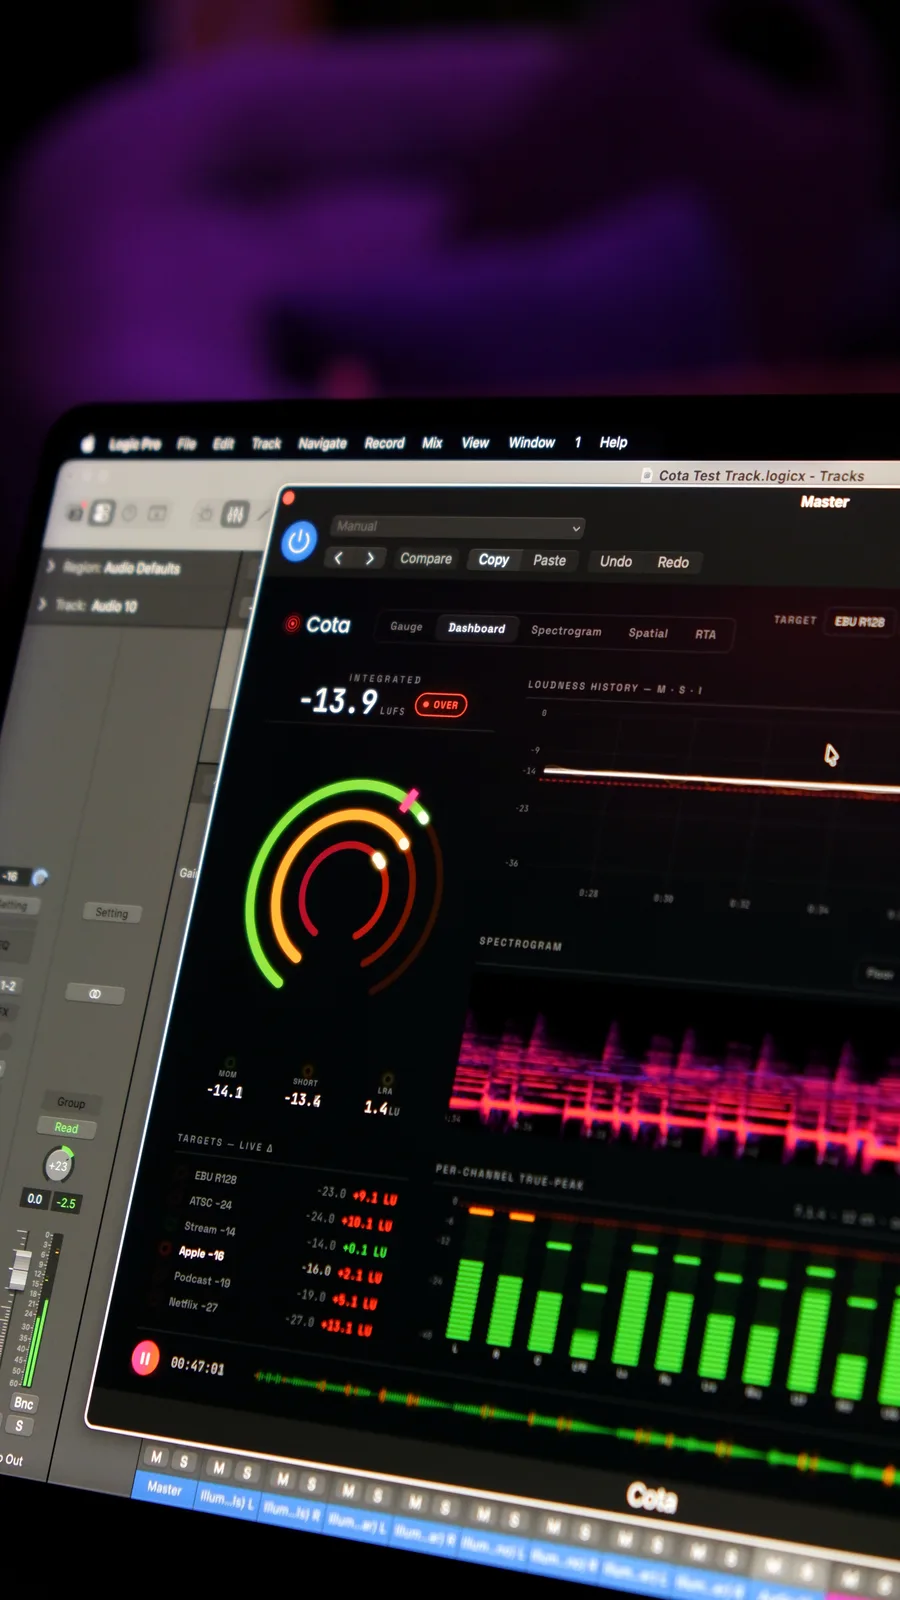Open the Logic Pro menu
The image size is (900, 1600).
[x=134, y=443]
